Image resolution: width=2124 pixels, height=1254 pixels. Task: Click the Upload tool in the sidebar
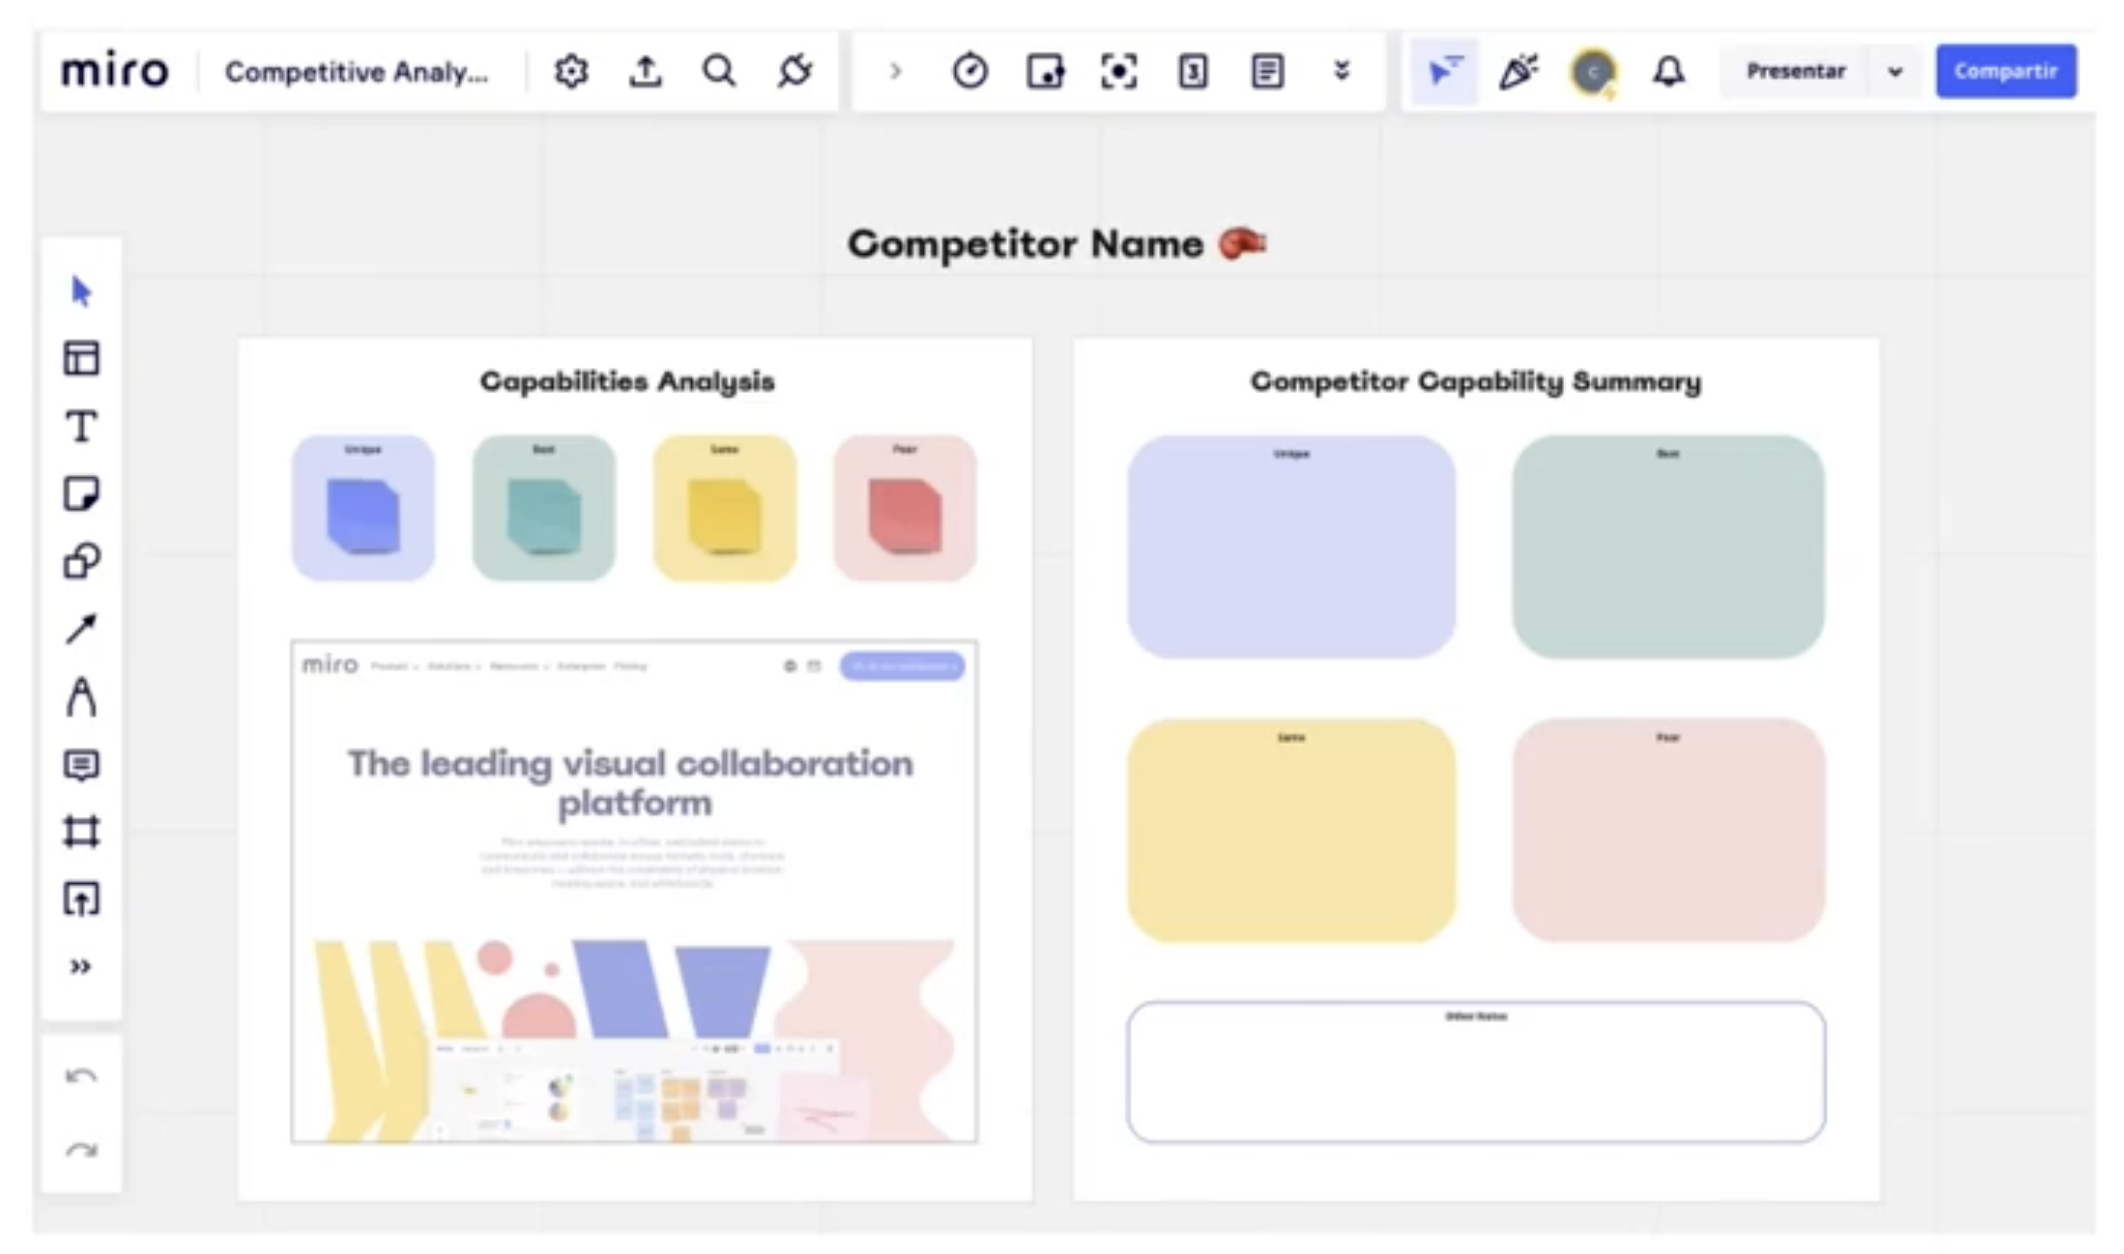coord(81,899)
